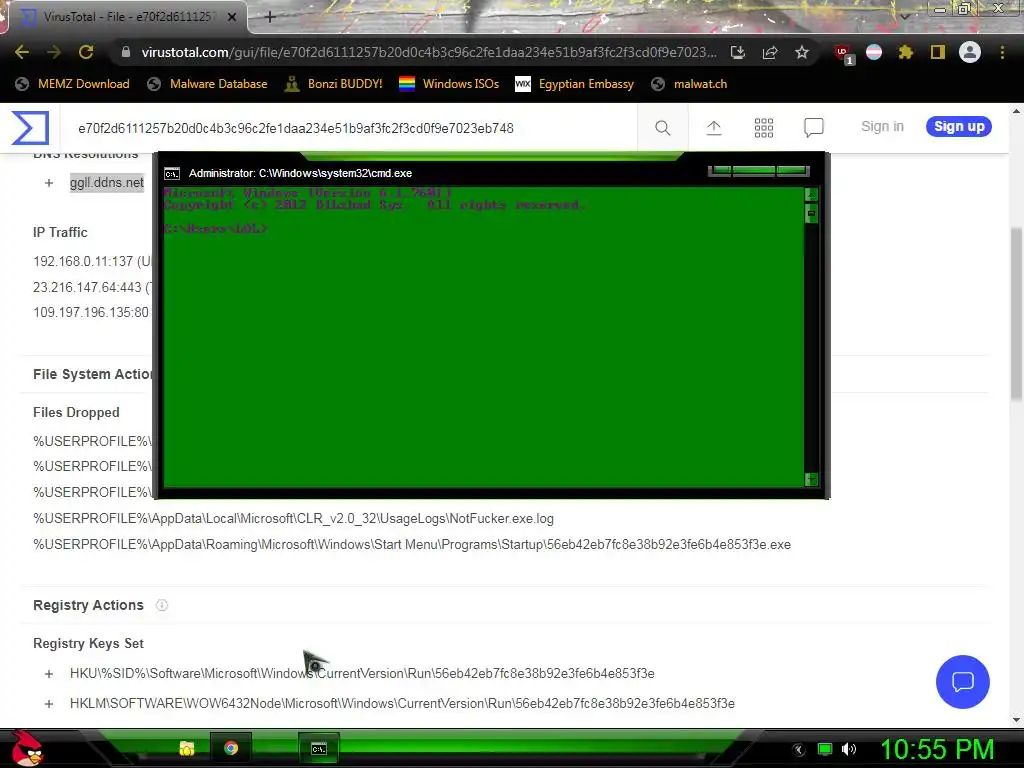This screenshot has height=768, width=1024.
Task: Open MEMZ Download bookmark
Action: point(72,84)
